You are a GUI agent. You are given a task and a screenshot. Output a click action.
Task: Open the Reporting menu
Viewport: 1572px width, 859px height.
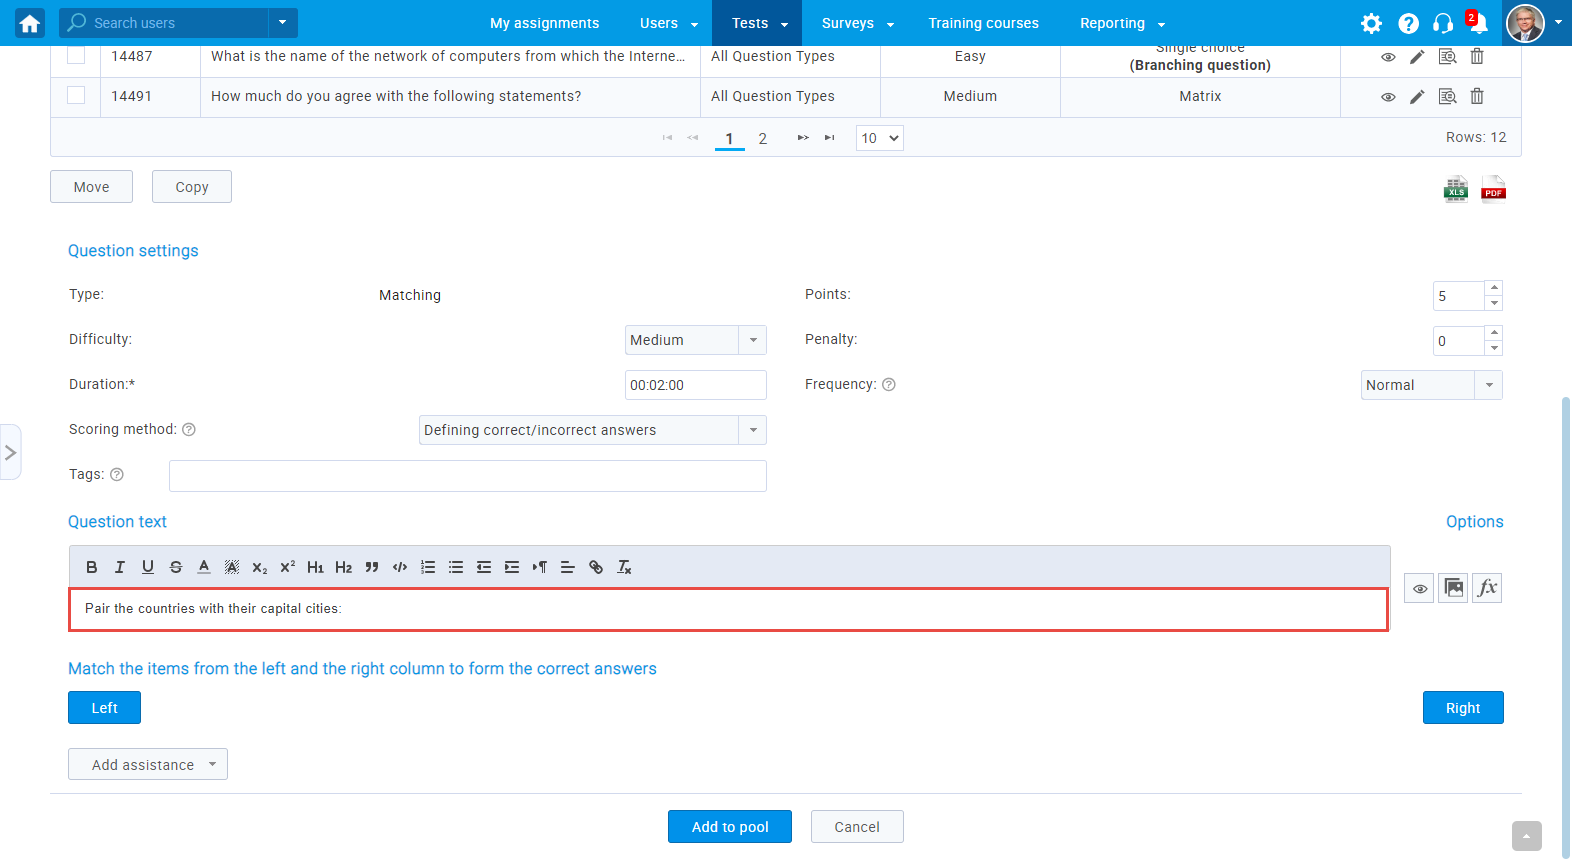click(1122, 23)
